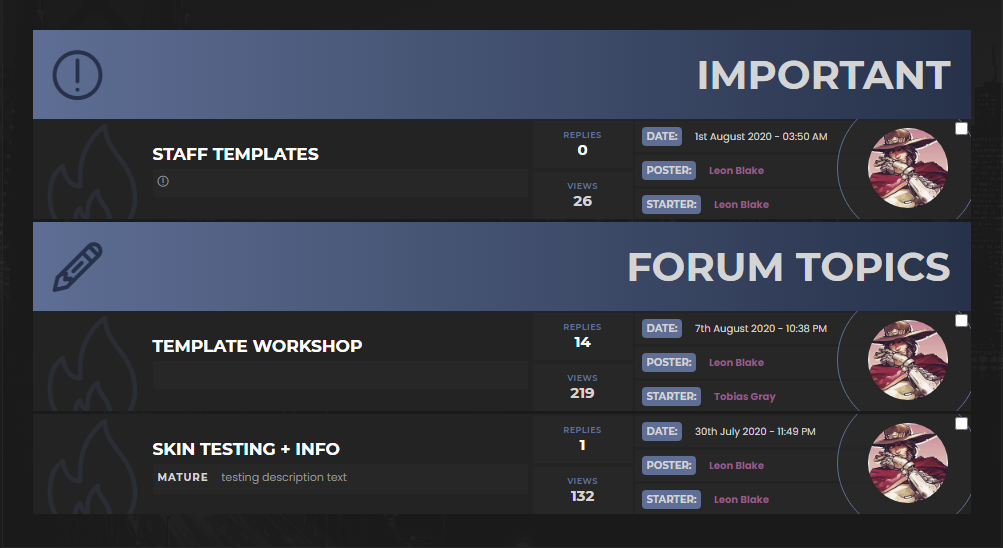Click the Forum Topics section heading

point(788,267)
